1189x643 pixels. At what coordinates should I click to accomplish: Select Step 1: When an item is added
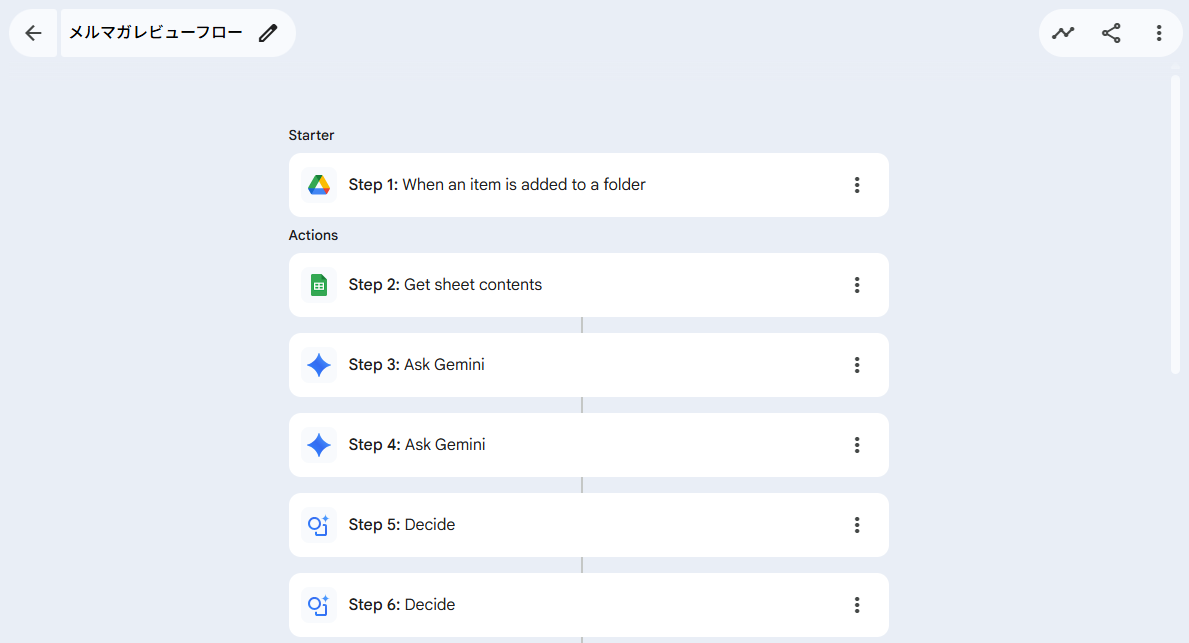[497, 185]
